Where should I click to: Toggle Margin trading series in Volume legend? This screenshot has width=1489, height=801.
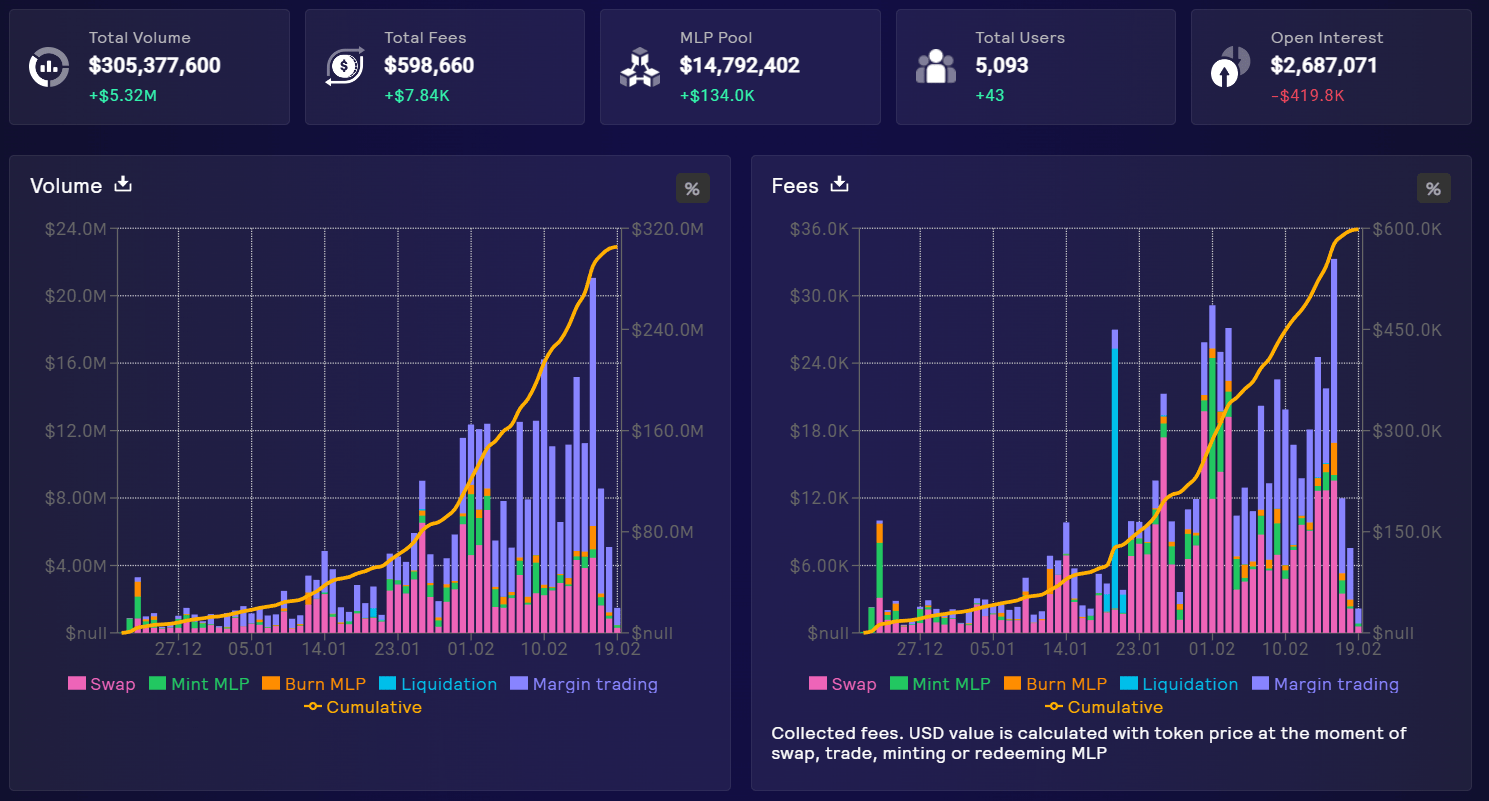pyautogui.click(x=584, y=684)
